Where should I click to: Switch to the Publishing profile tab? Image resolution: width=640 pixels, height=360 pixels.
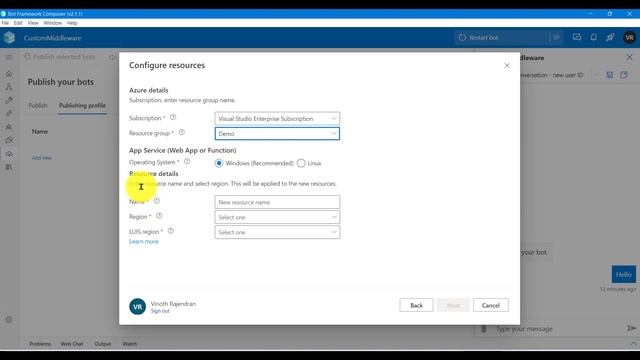(x=82, y=105)
